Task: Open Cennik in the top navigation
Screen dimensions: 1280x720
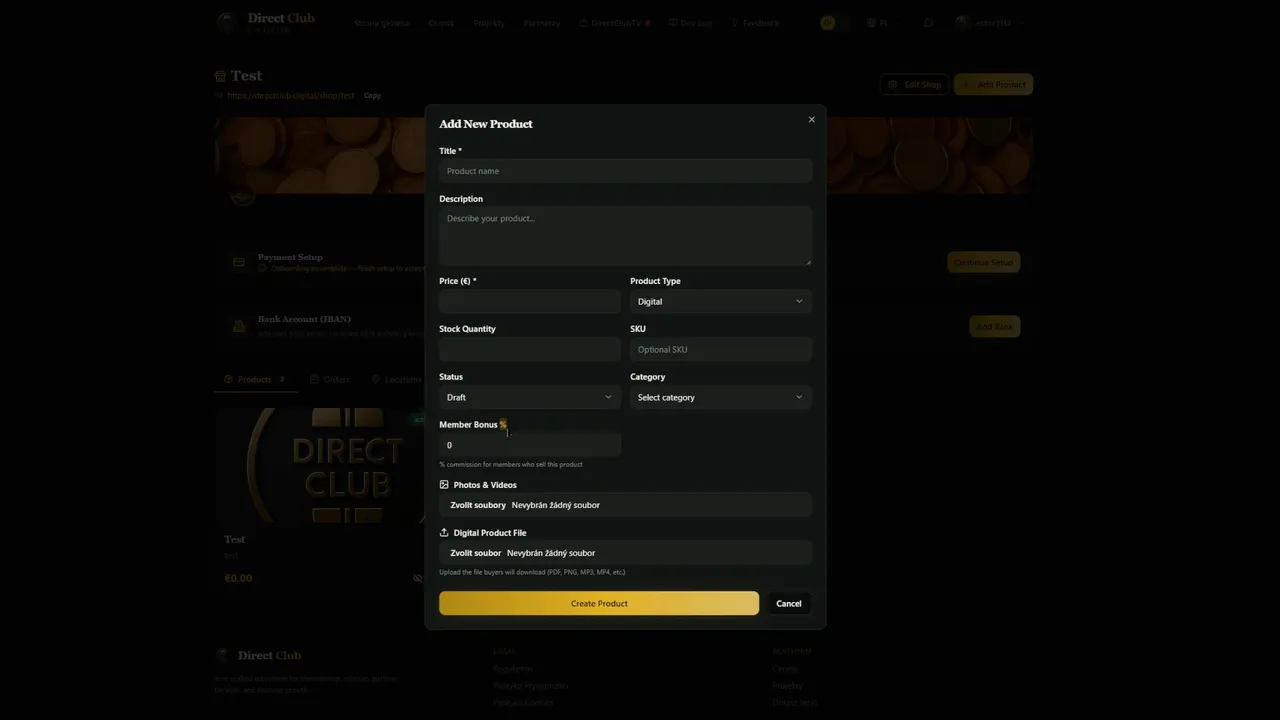Action: [441, 23]
